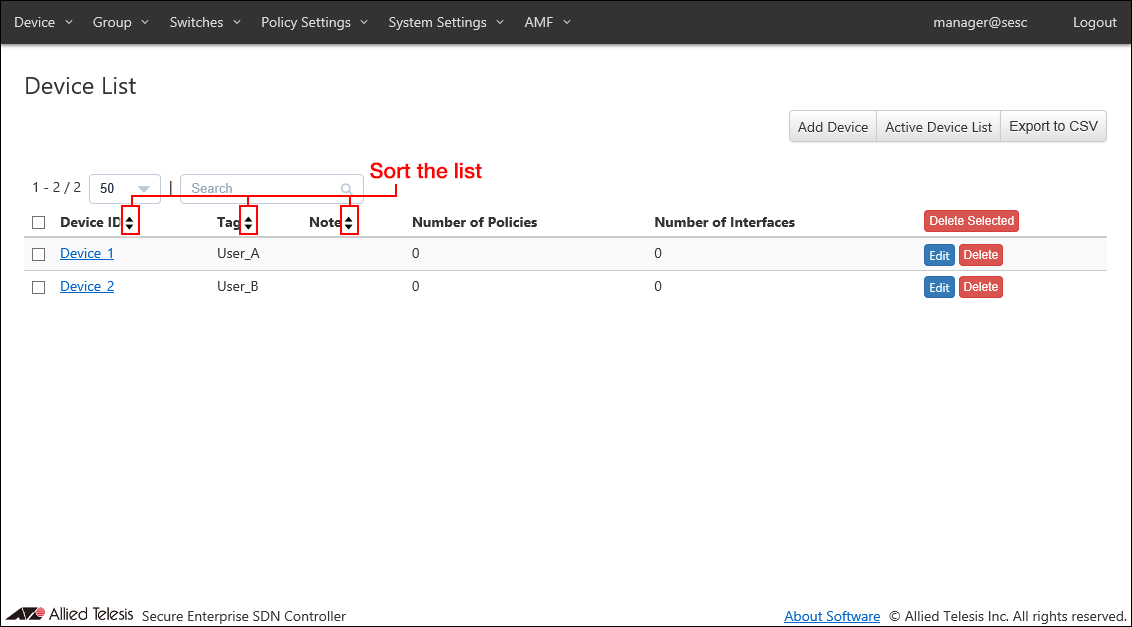This screenshot has width=1132, height=627.
Task: Open the Device_1 link
Action: [x=87, y=254]
